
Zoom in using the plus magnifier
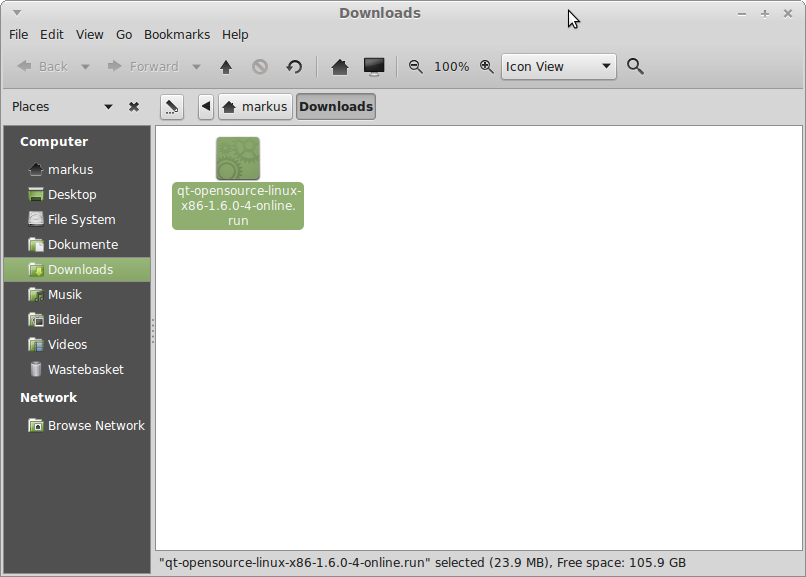486,67
